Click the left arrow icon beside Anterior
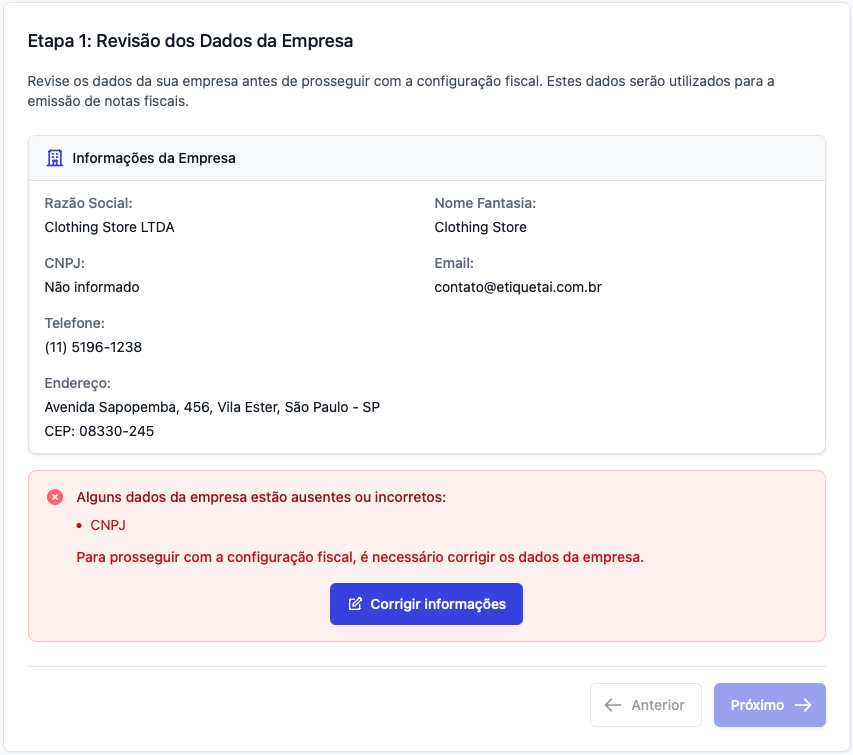The width and height of the screenshot is (853, 755). [613, 705]
